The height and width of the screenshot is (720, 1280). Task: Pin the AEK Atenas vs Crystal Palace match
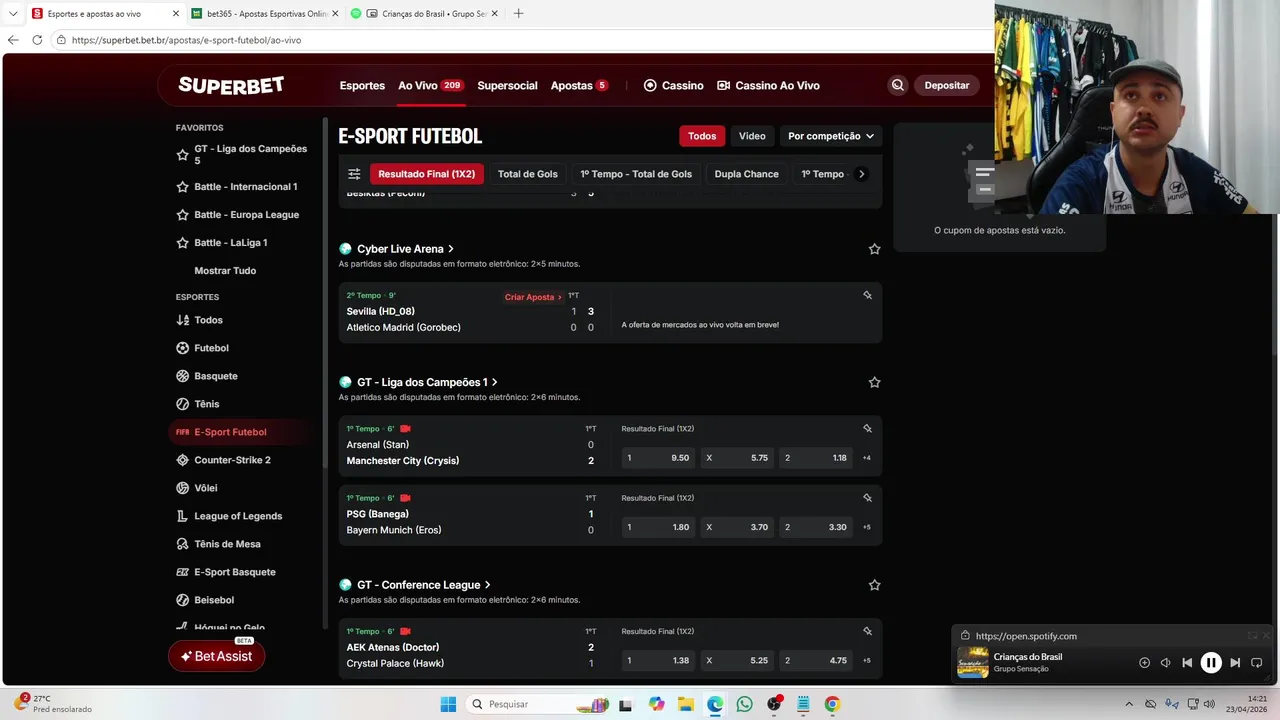coord(867,631)
